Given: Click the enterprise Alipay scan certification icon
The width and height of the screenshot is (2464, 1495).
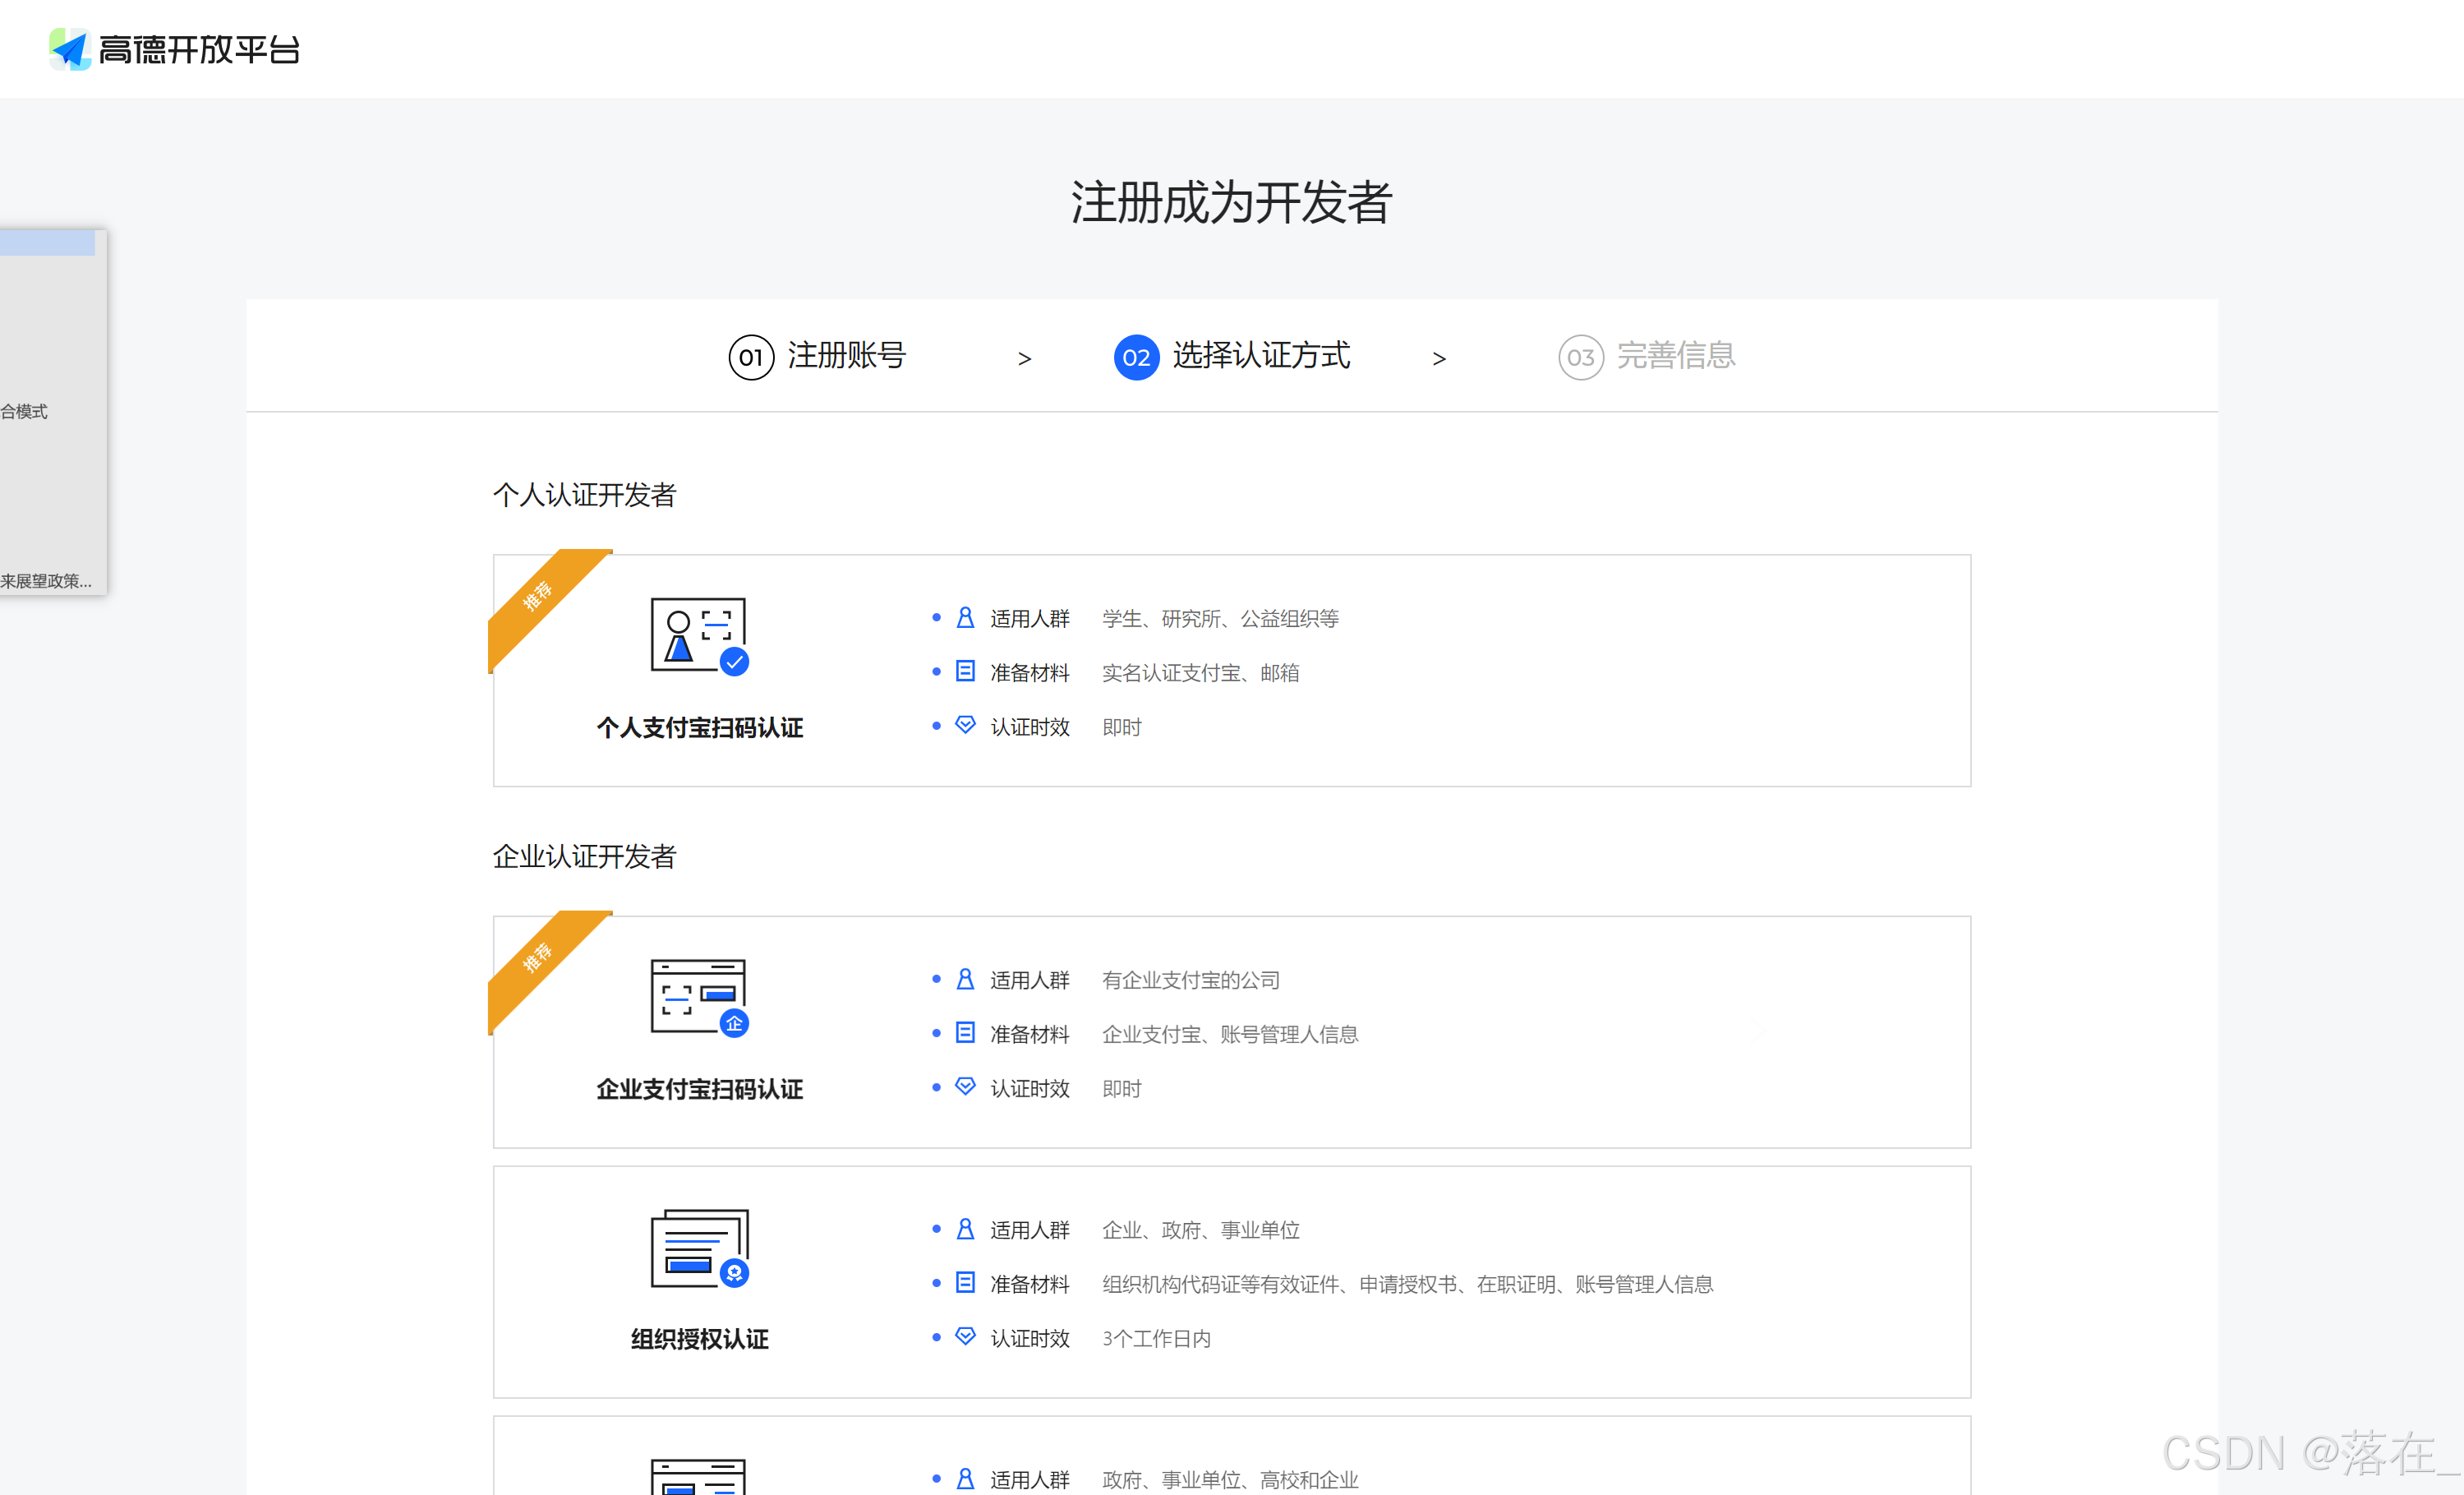Looking at the screenshot, I should click(699, 997).
